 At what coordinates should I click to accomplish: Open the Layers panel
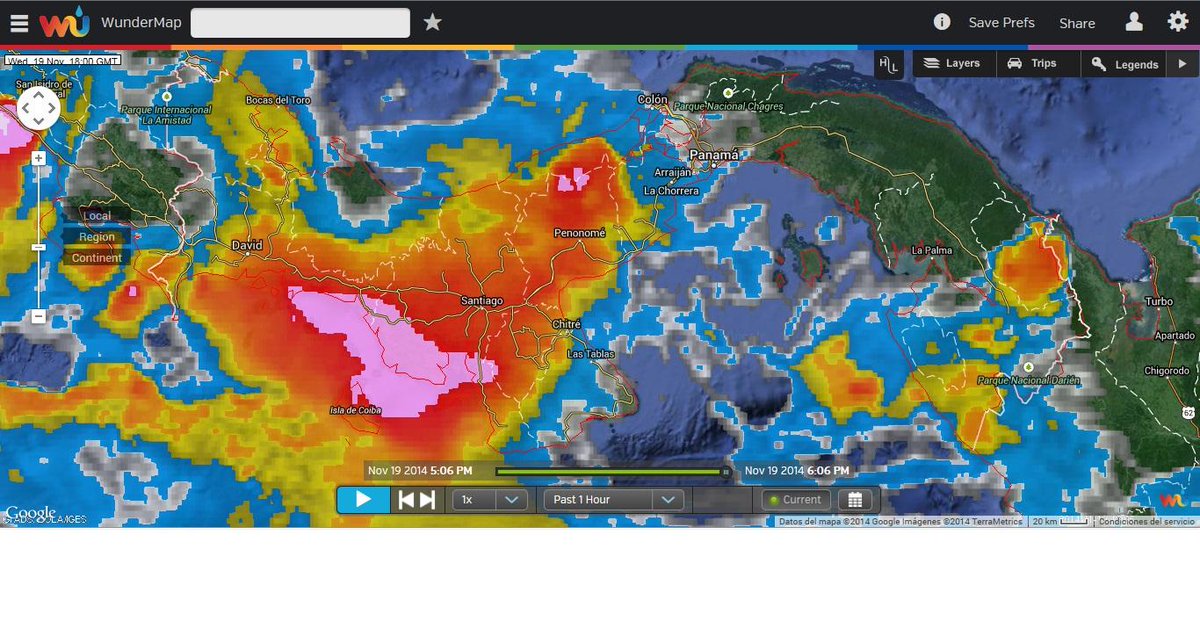[x=953, y=63]
